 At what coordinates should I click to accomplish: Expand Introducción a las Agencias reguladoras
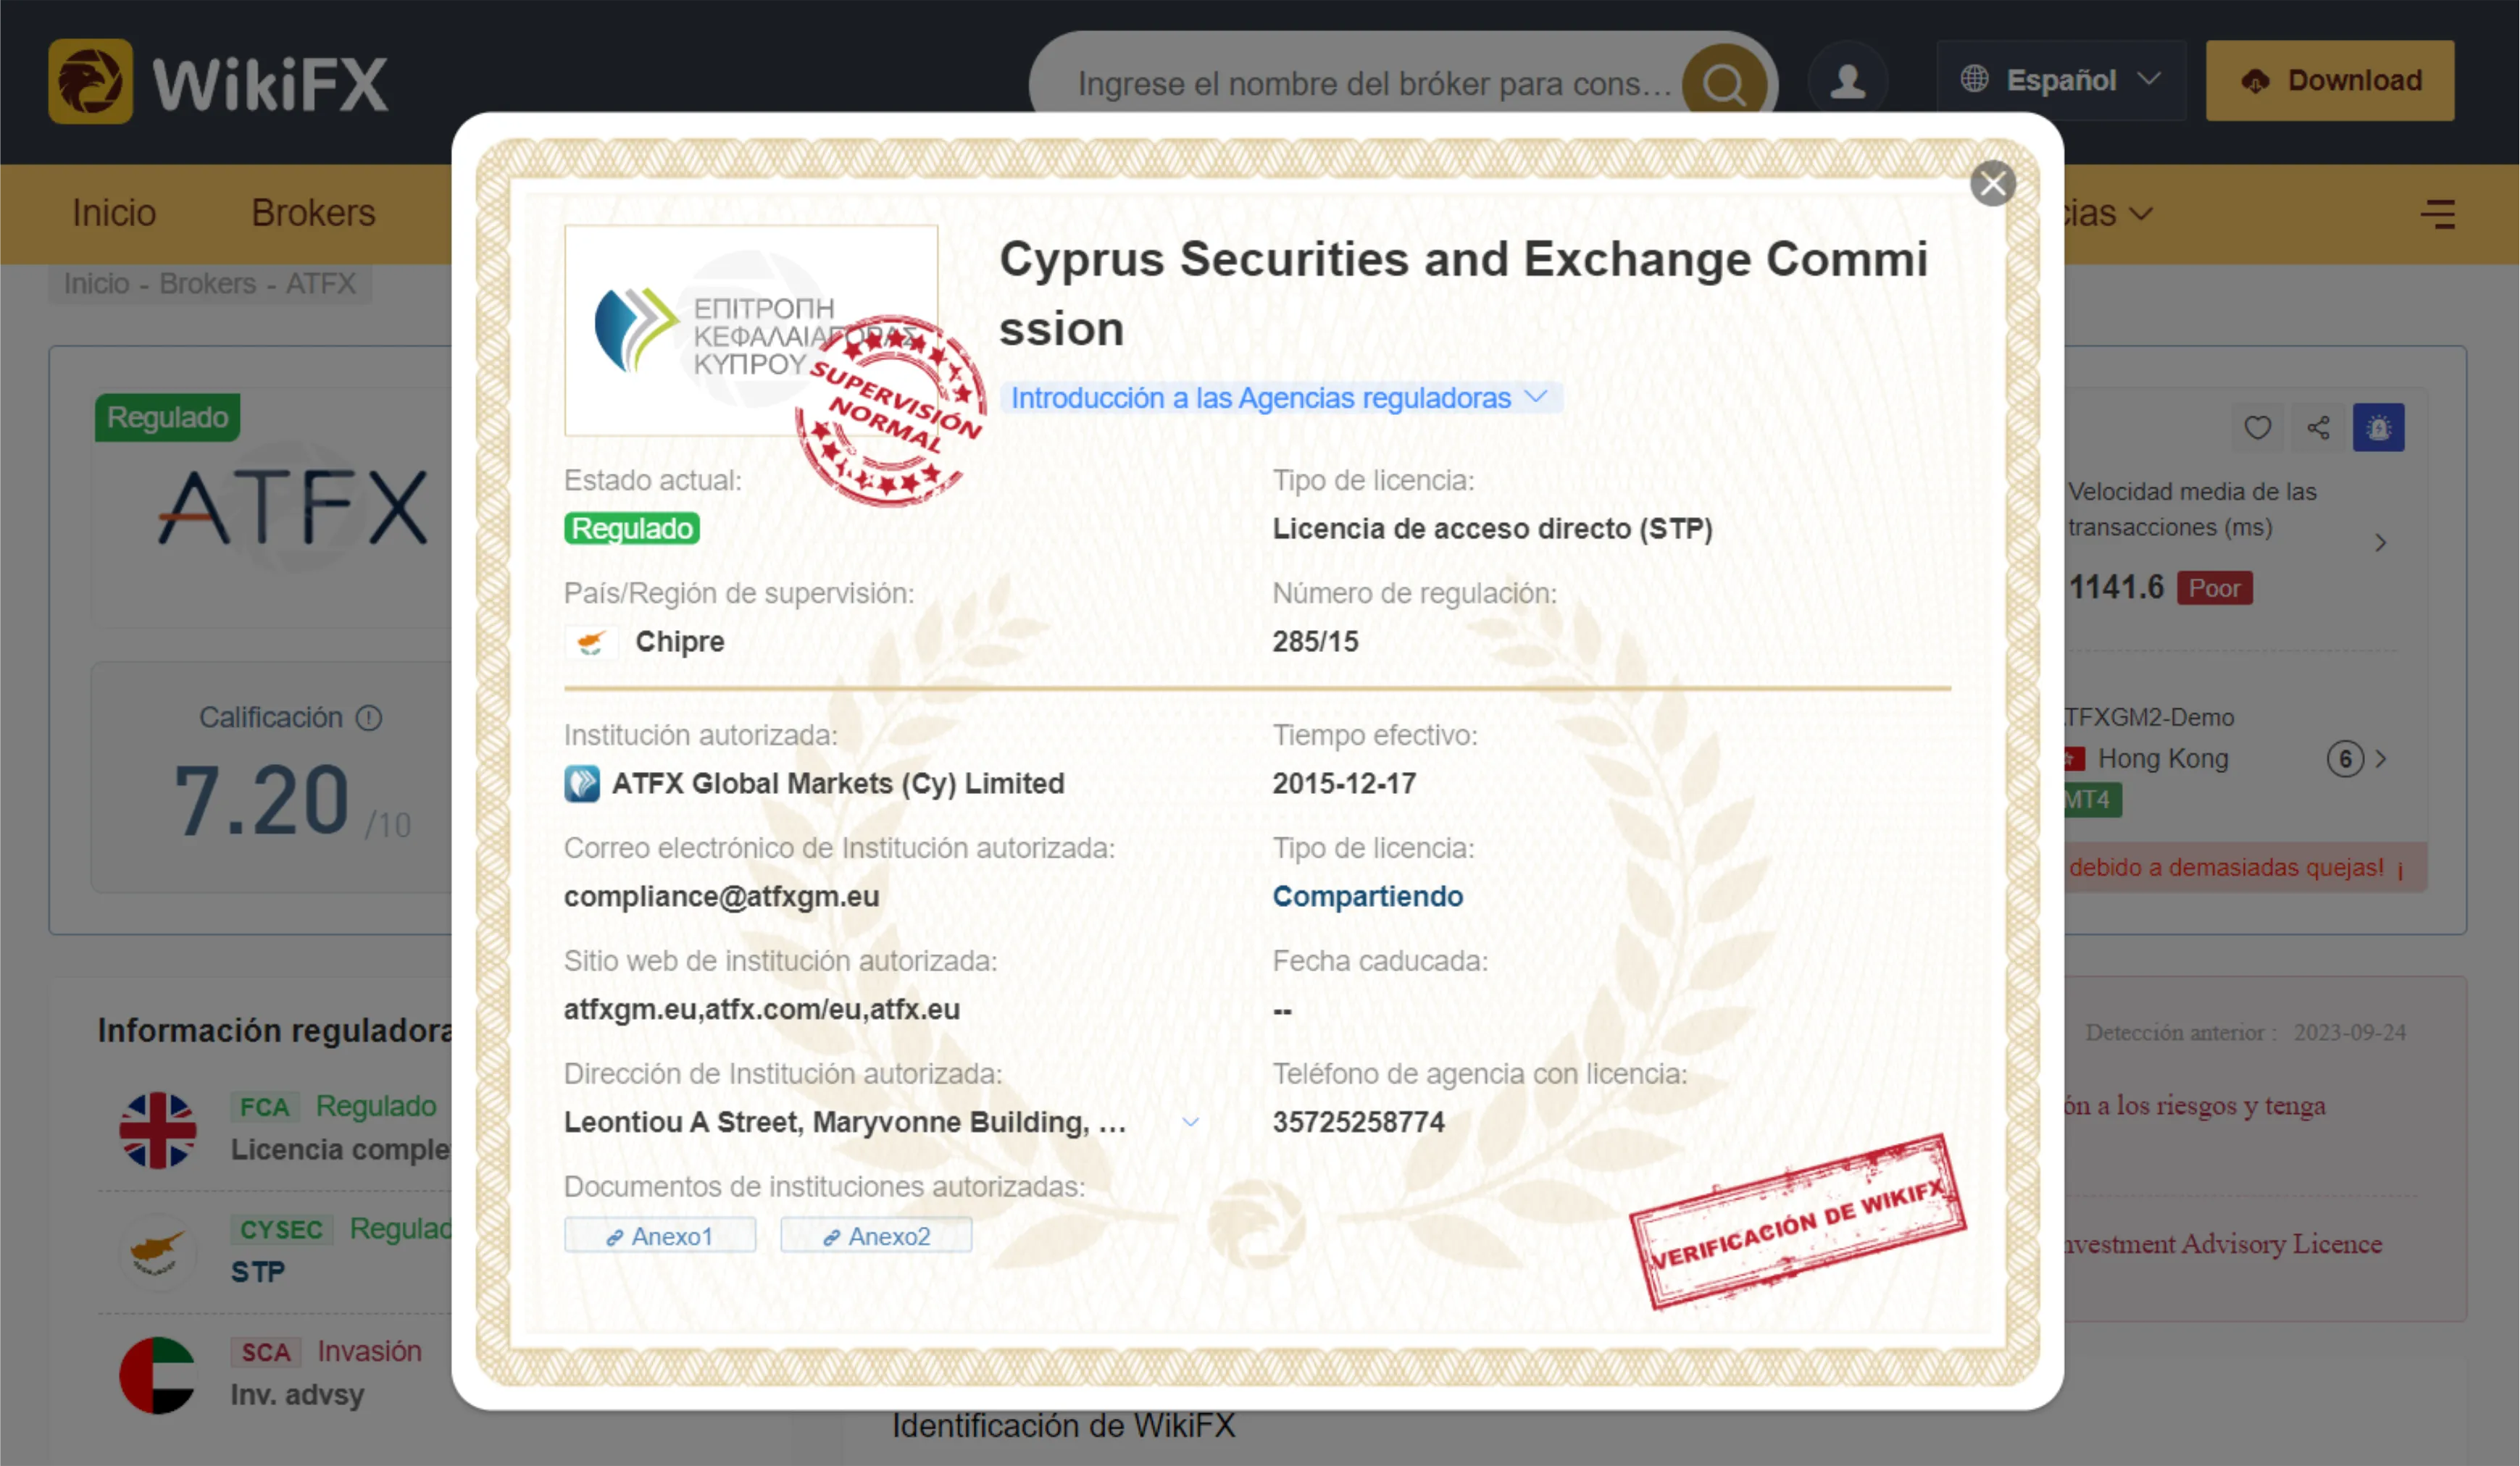tap(1281, 398)
